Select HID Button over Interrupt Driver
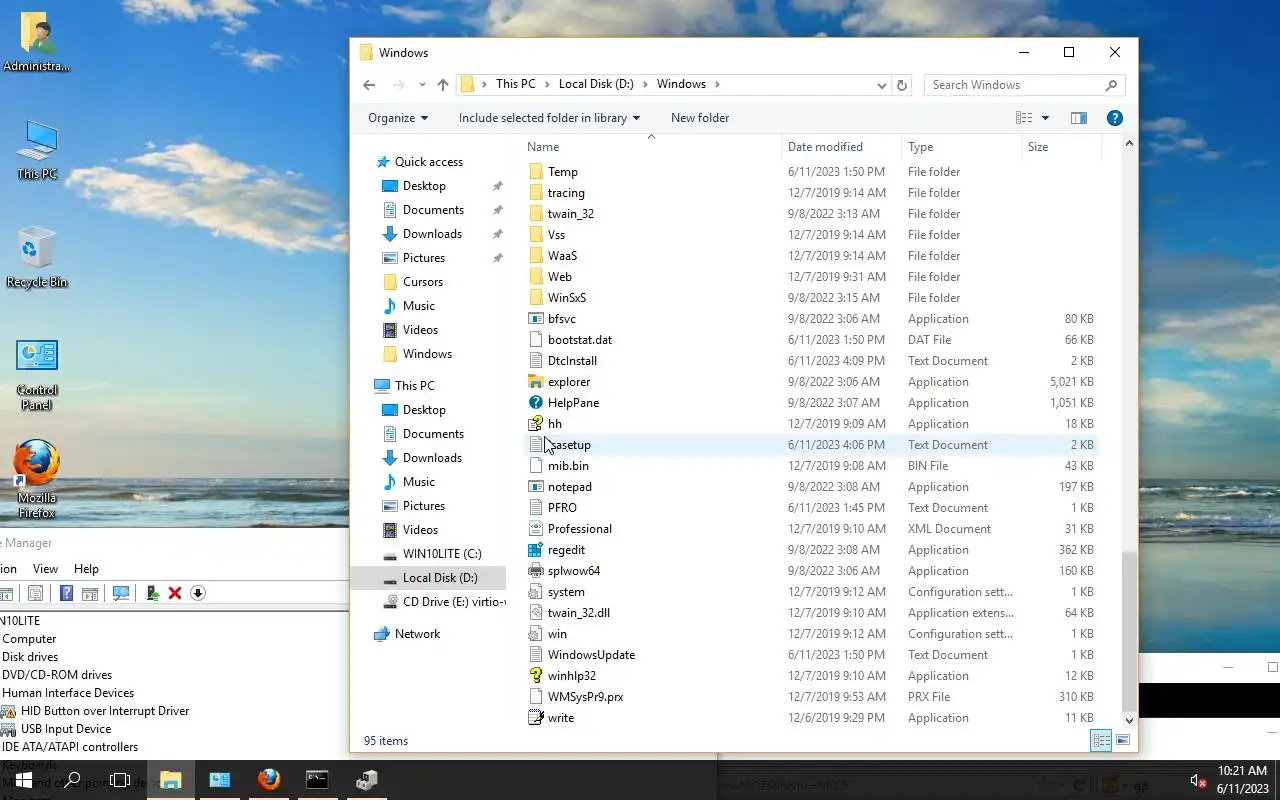Screen dimensions: 1280x800 [x=104, y=711]
